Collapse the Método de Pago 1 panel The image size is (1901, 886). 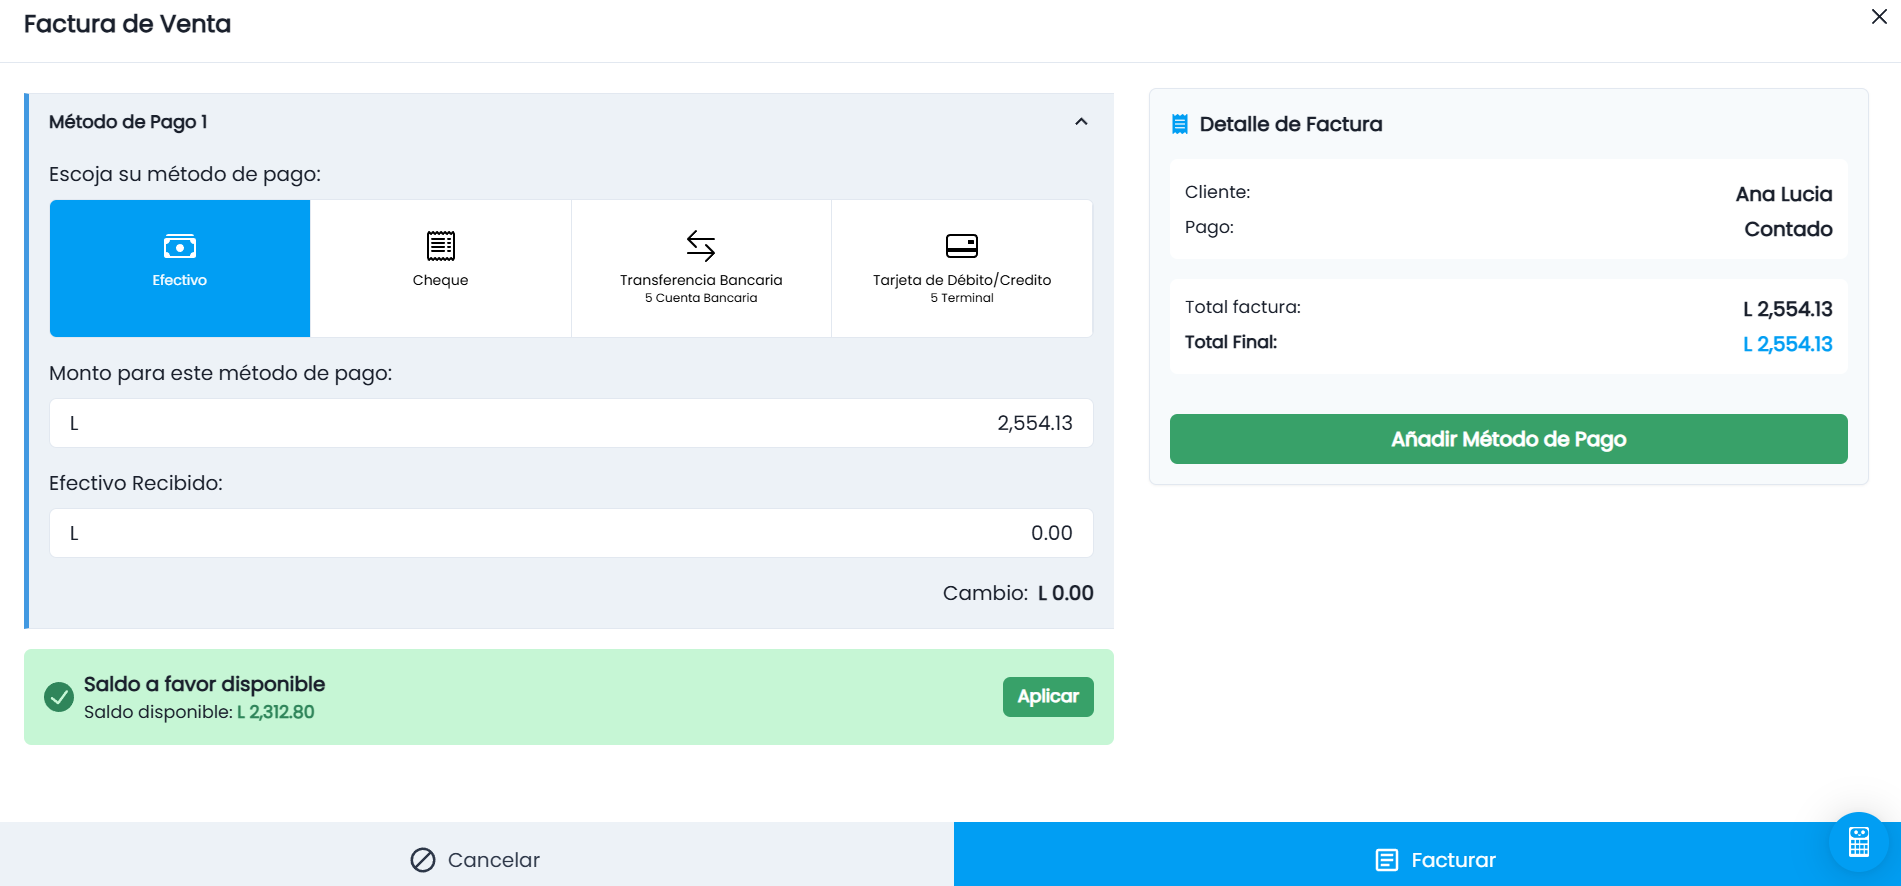click(x=1081, y=122)
